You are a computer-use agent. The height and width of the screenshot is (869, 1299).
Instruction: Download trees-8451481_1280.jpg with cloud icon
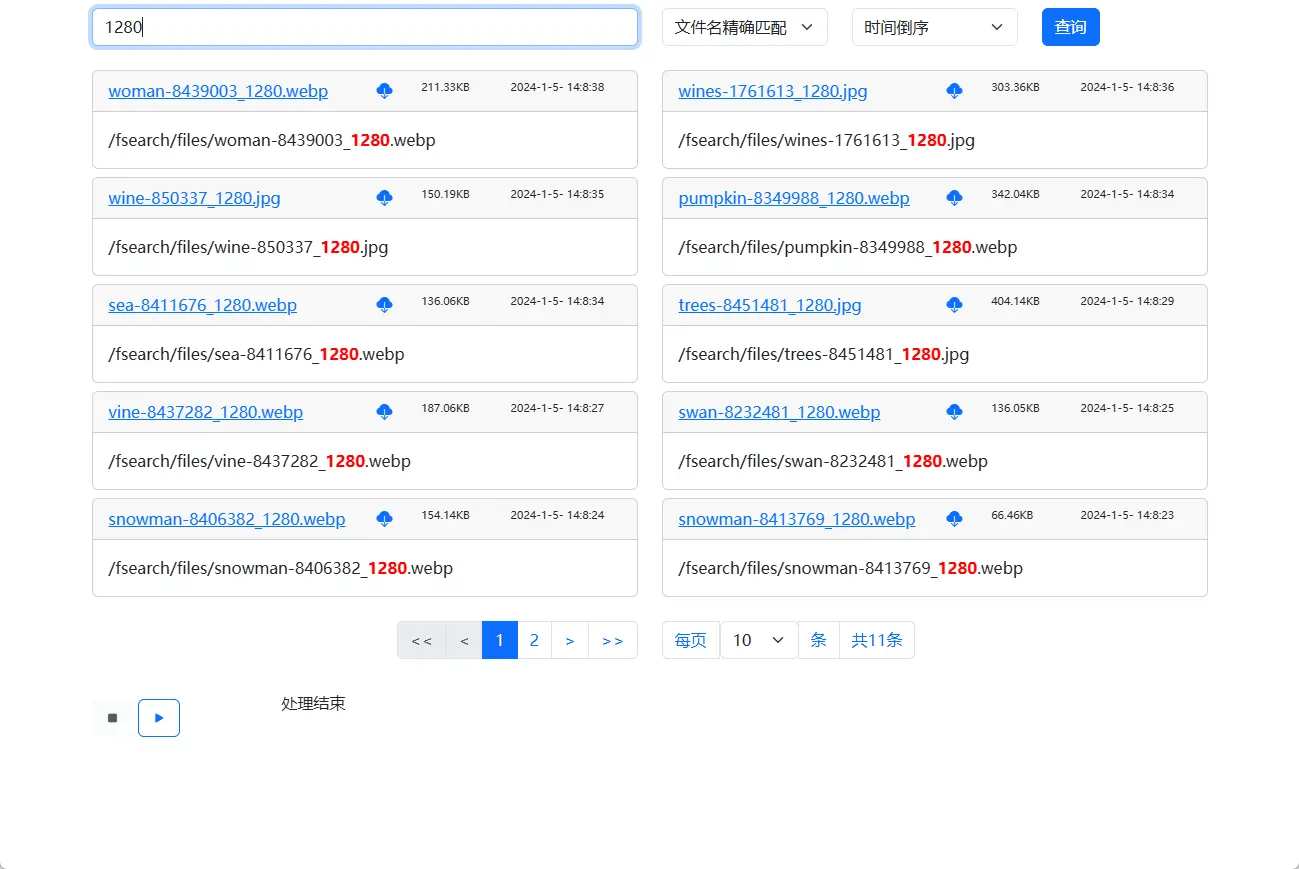955,305
